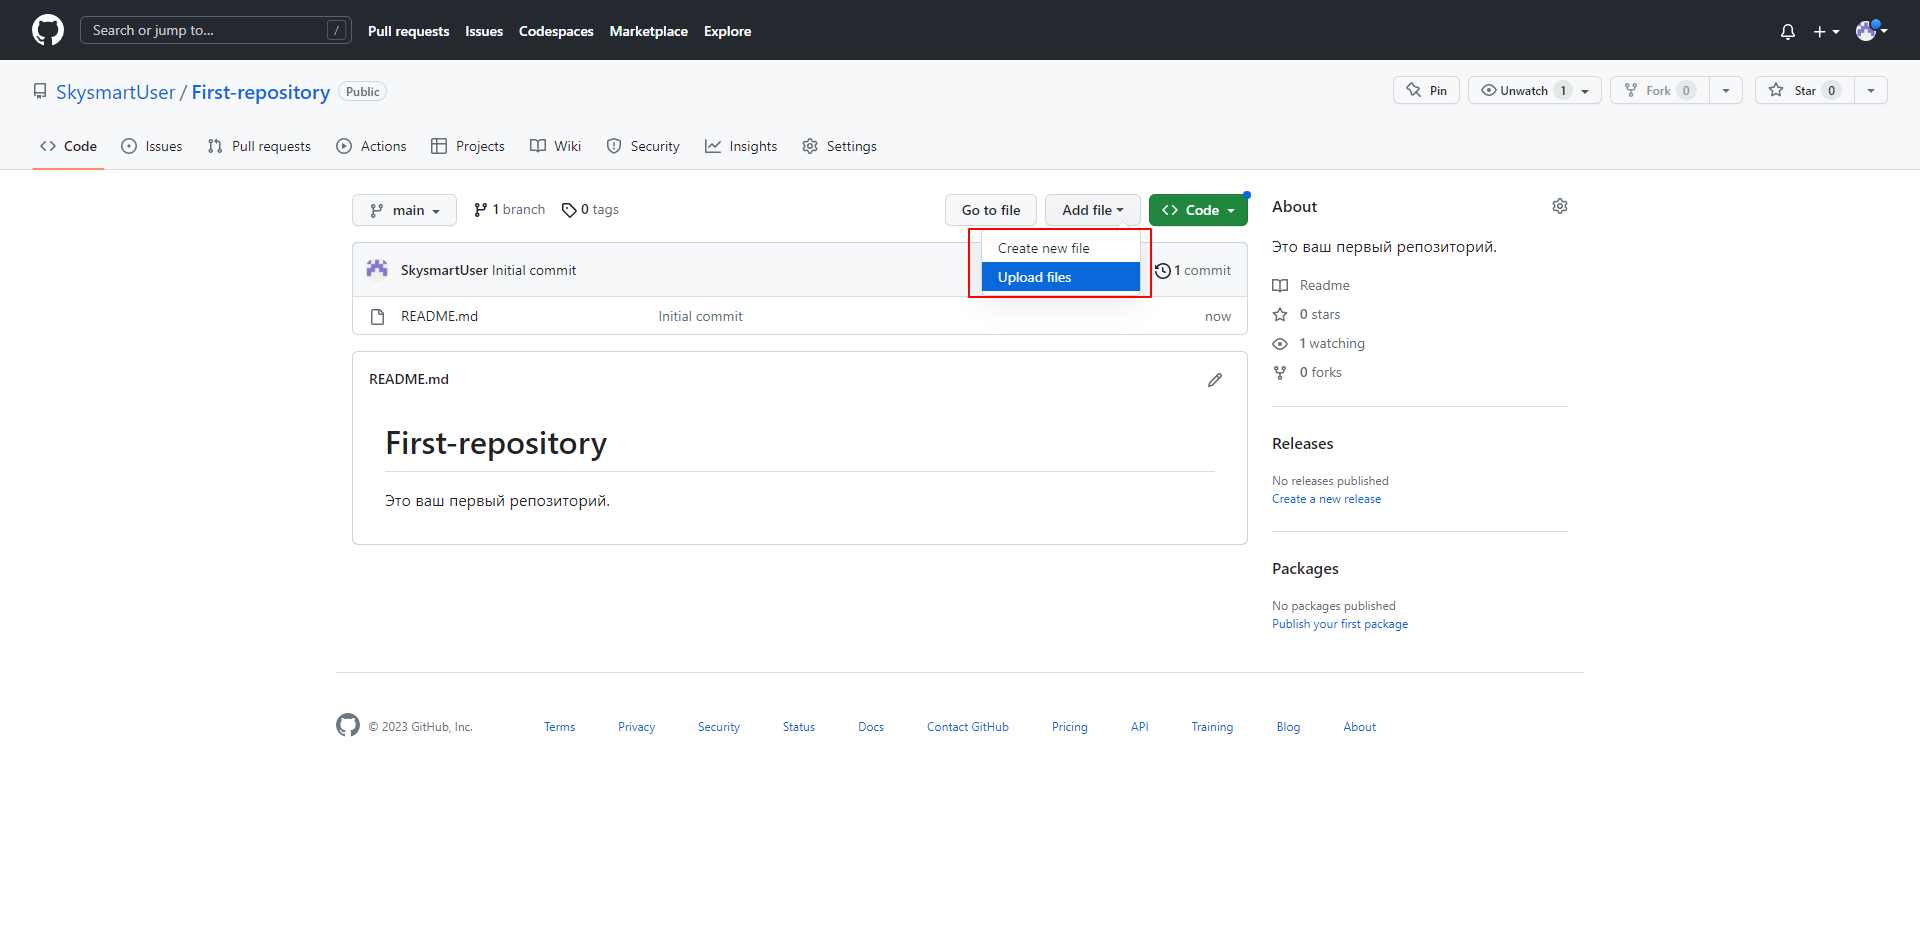Open Issues in top navigation

[x=484, y=31]
